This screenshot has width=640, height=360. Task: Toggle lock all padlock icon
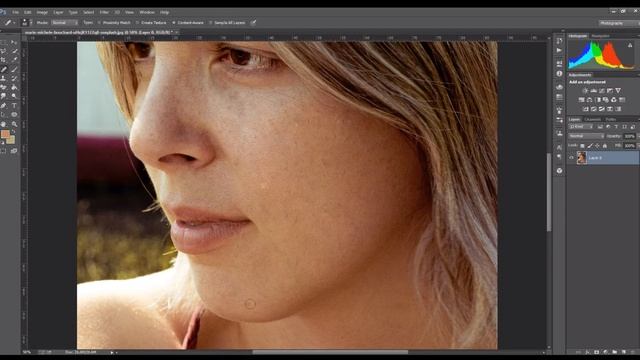point(605,146)
